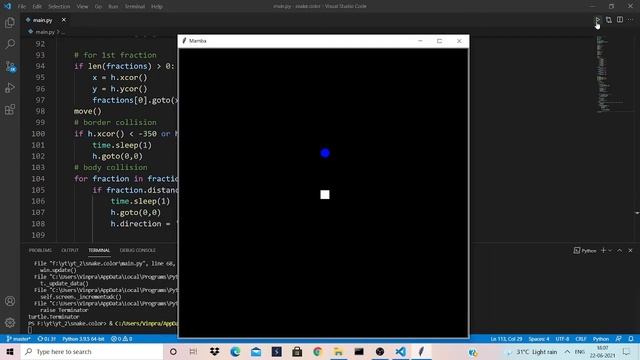Open the Help menu
640x360 pixels.
157,7
